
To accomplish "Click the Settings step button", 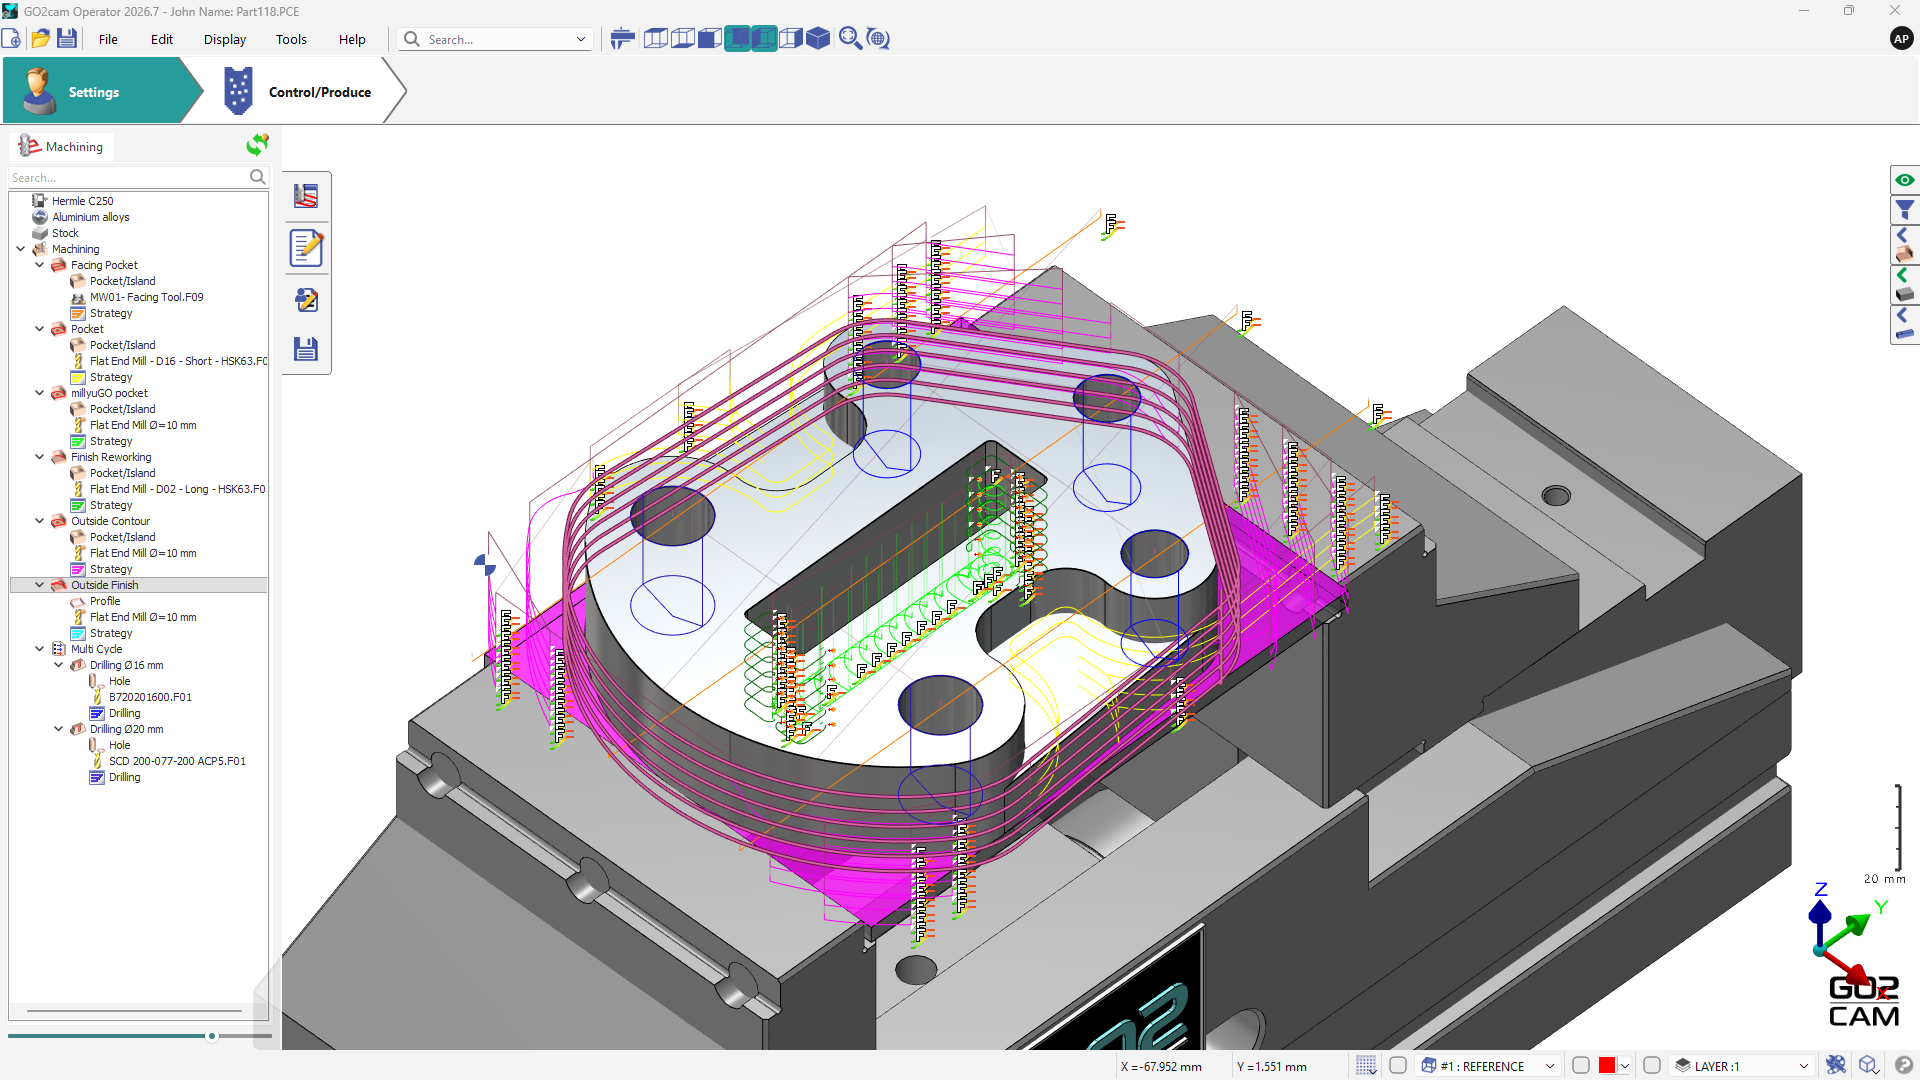I will [93, 91].
